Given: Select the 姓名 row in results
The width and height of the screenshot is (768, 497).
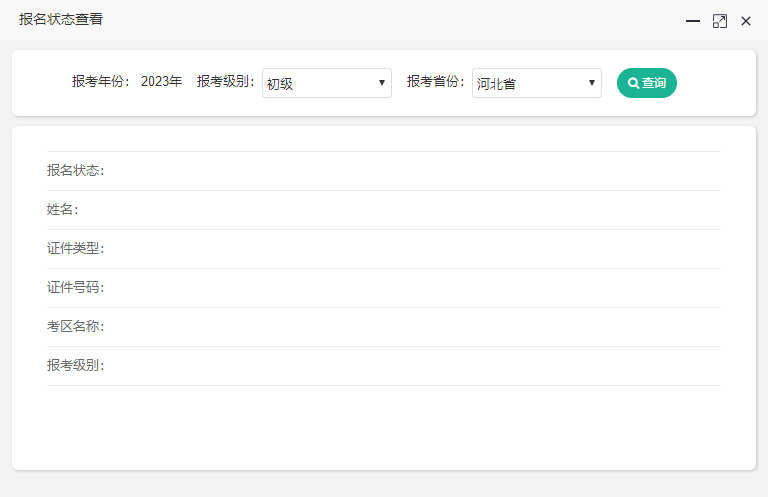Looking at the screenshot, I should pyautogui.click(x=383, y=210).
